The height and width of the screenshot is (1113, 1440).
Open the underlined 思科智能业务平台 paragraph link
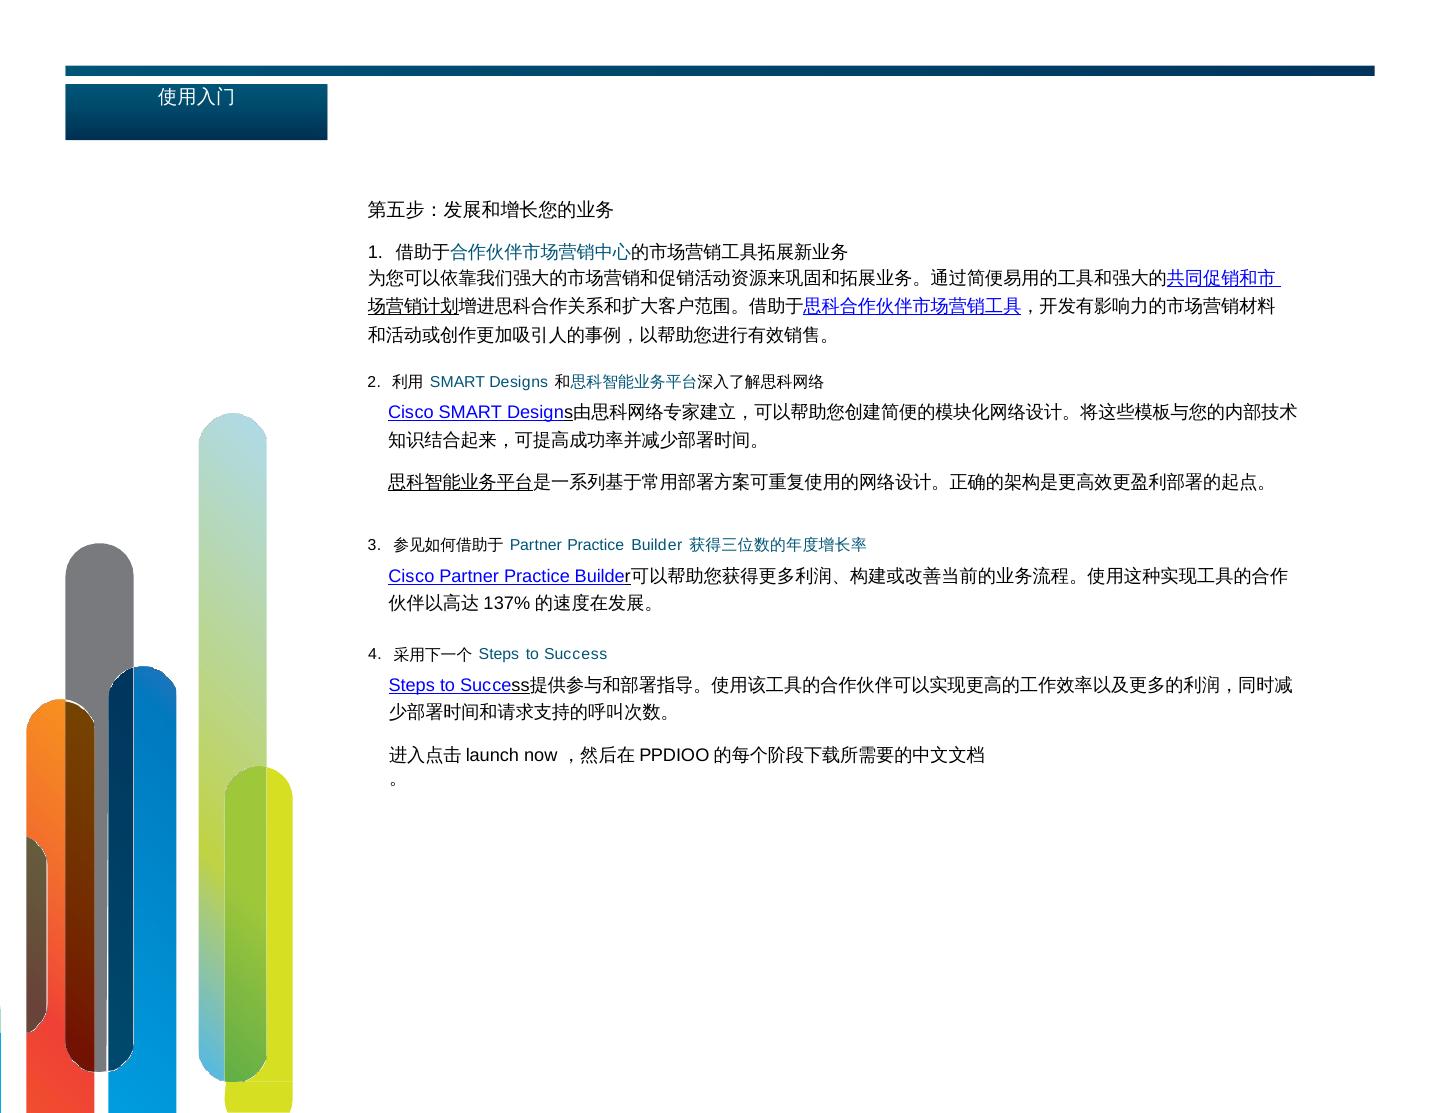click(x=460, y=483)
